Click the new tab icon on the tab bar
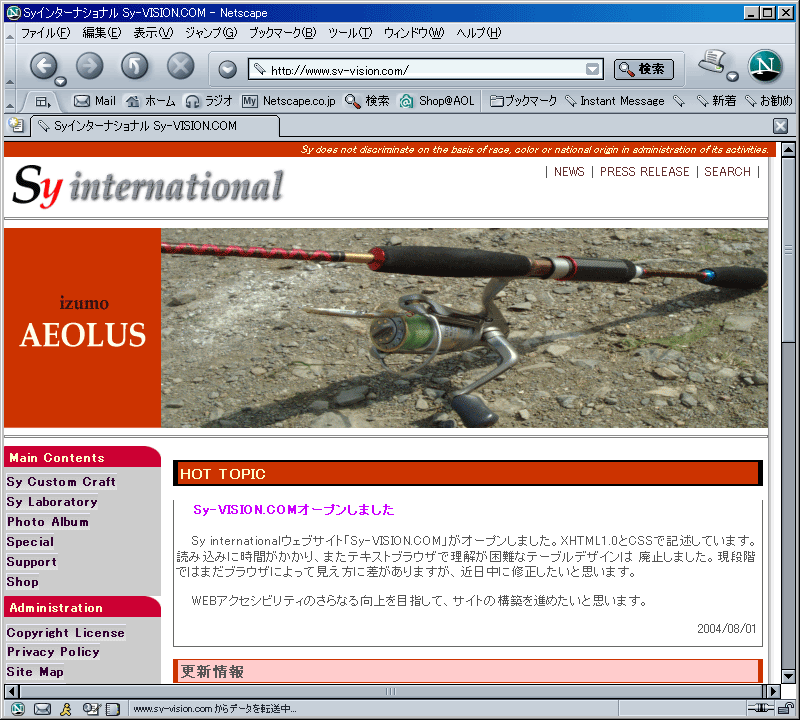Viewport: 800px width, 720px height. coord(16,125)
